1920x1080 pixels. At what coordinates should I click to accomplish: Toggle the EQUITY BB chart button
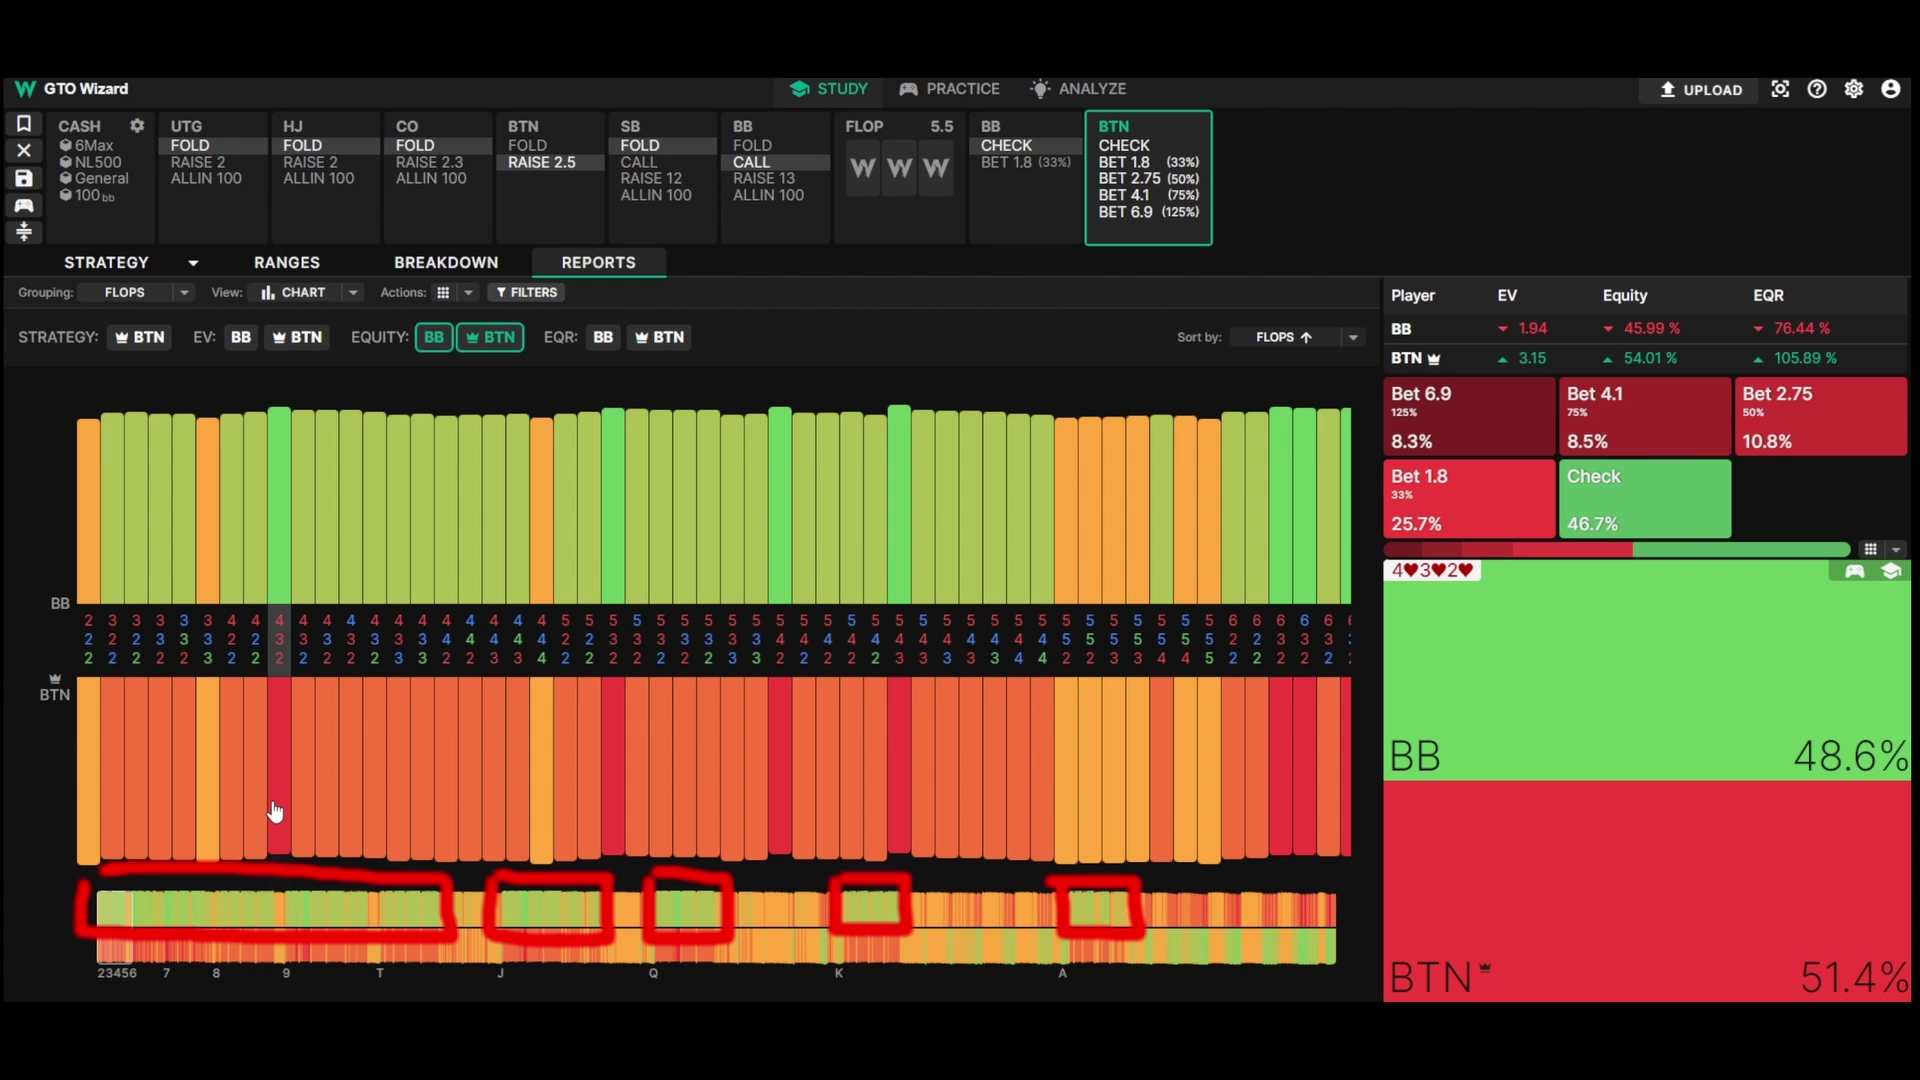coord(434,337)
